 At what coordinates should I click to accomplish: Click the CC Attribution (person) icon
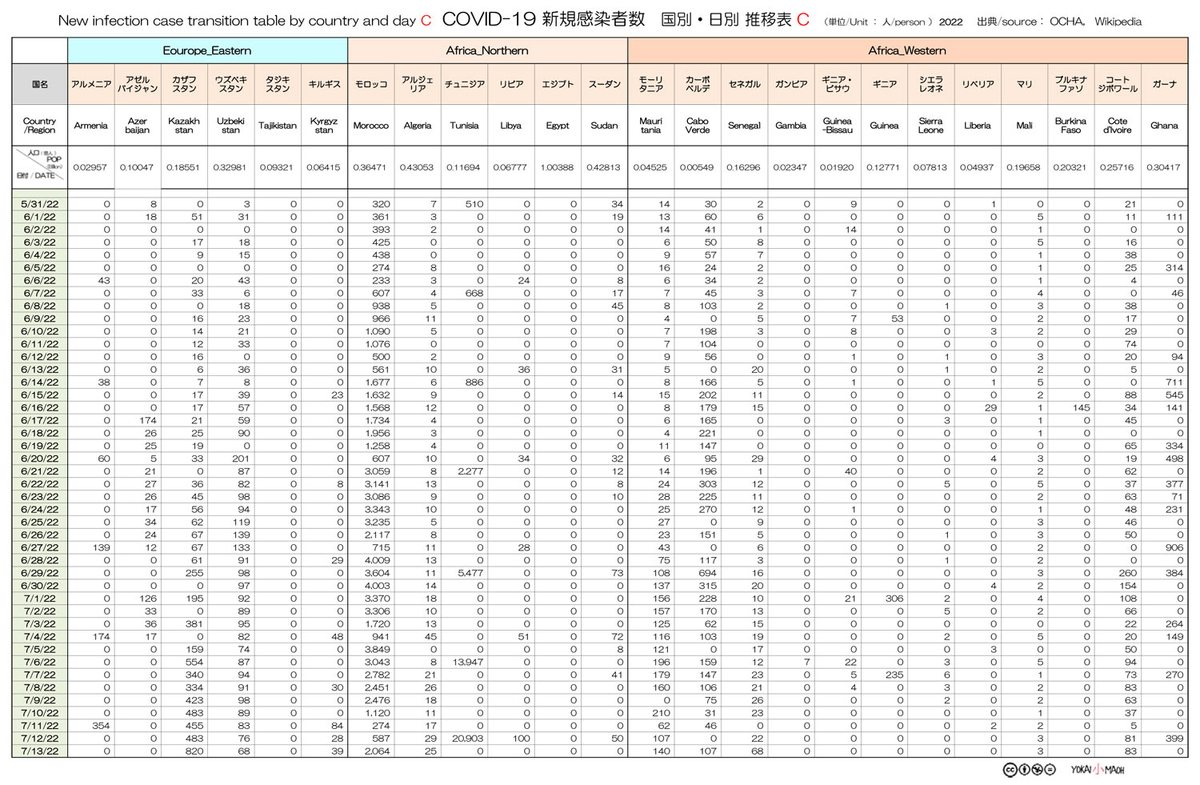coord(1023,769)
